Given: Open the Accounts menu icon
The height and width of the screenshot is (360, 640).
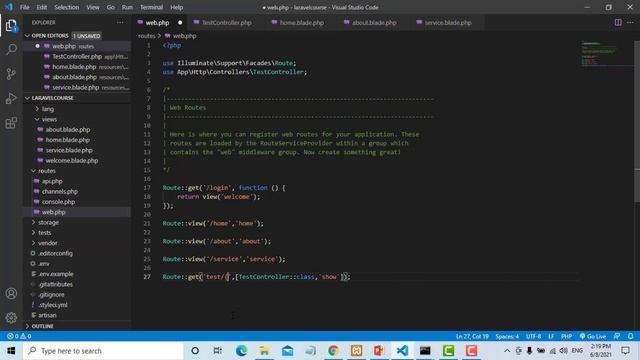Looking at the screenshot, I should [11, 293].
